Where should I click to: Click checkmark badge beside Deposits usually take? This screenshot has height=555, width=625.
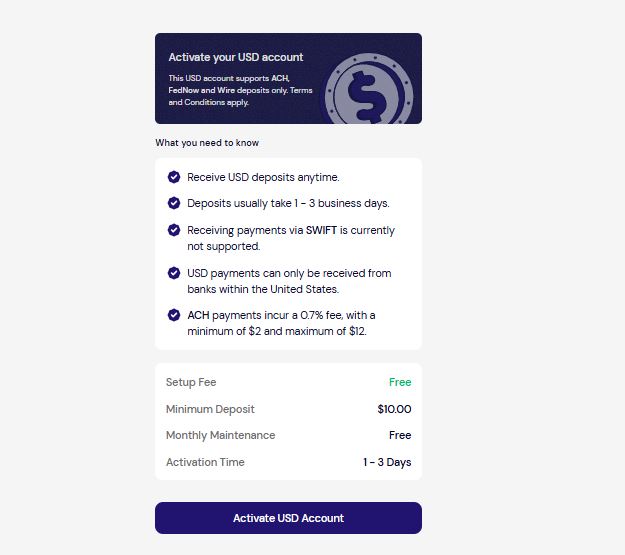click(174, 203)
